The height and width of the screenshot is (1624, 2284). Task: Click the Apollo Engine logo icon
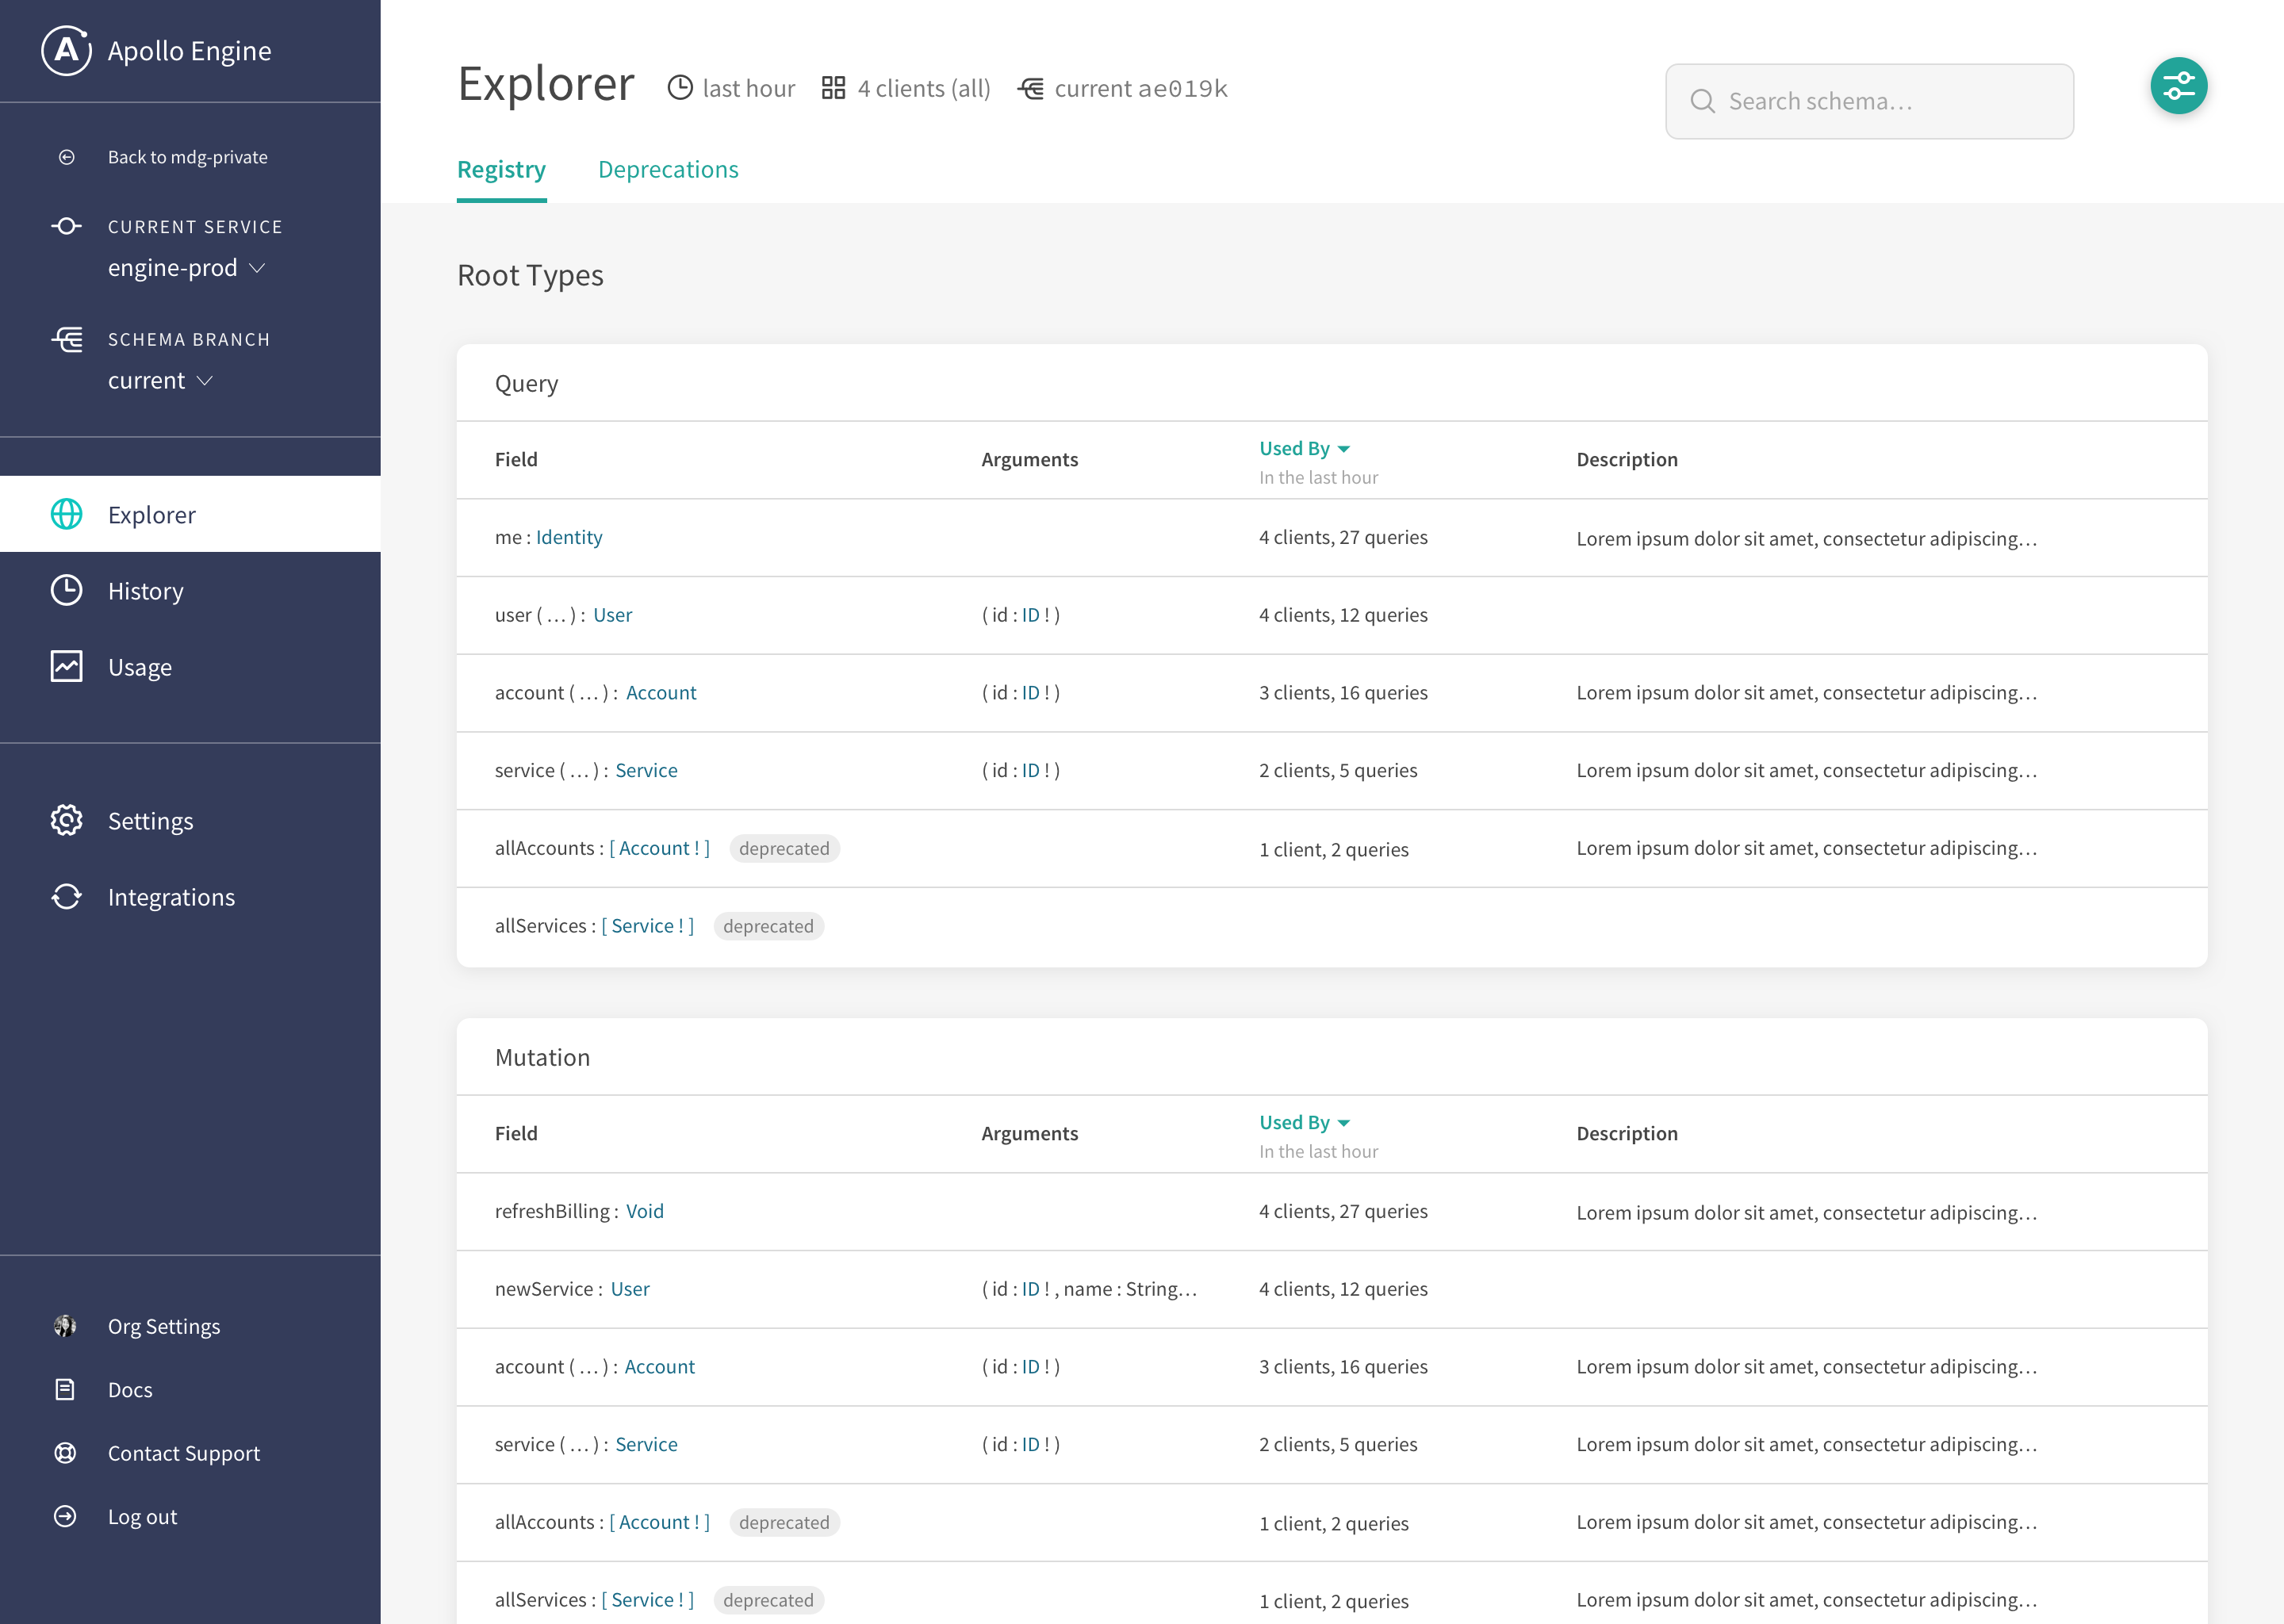click(66, 50)
